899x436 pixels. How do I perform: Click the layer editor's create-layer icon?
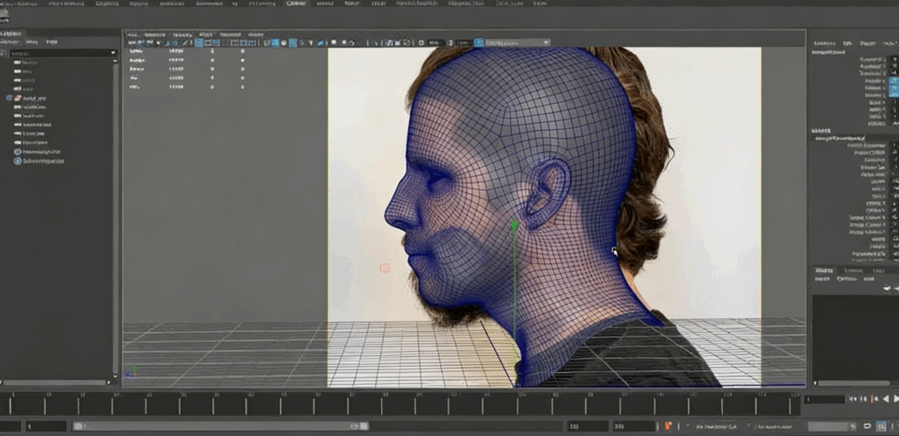pyautogui.click(x=887, y=289)
